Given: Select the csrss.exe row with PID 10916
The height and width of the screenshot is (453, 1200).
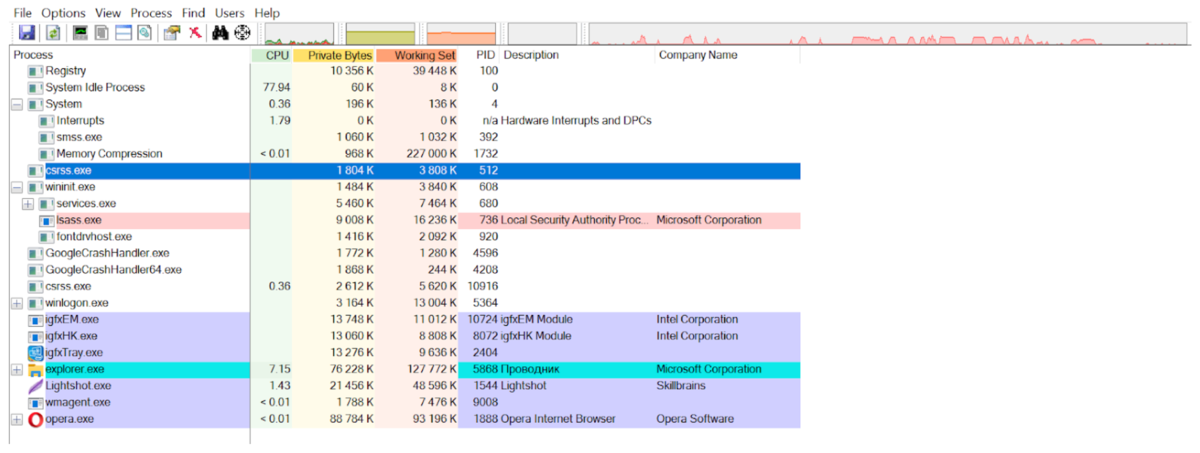Looking at the screenshot, I should [x=405, y=286].
